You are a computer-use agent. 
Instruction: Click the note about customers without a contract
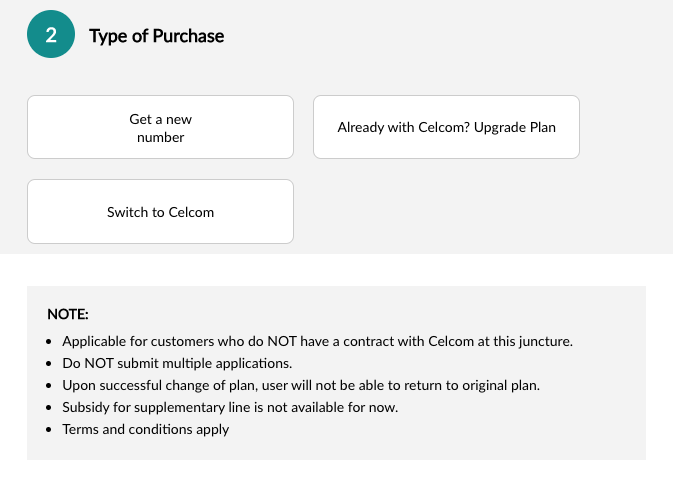317,341
